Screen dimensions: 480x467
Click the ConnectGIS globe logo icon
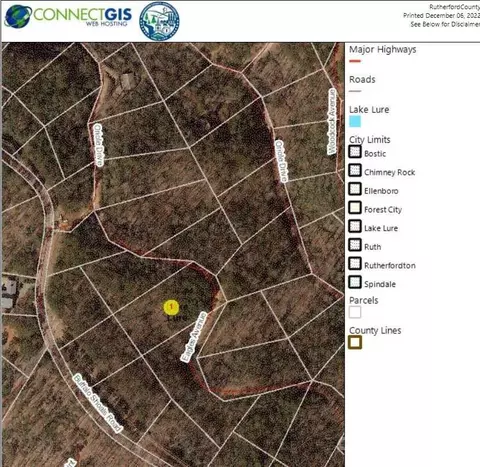(18, 16)
